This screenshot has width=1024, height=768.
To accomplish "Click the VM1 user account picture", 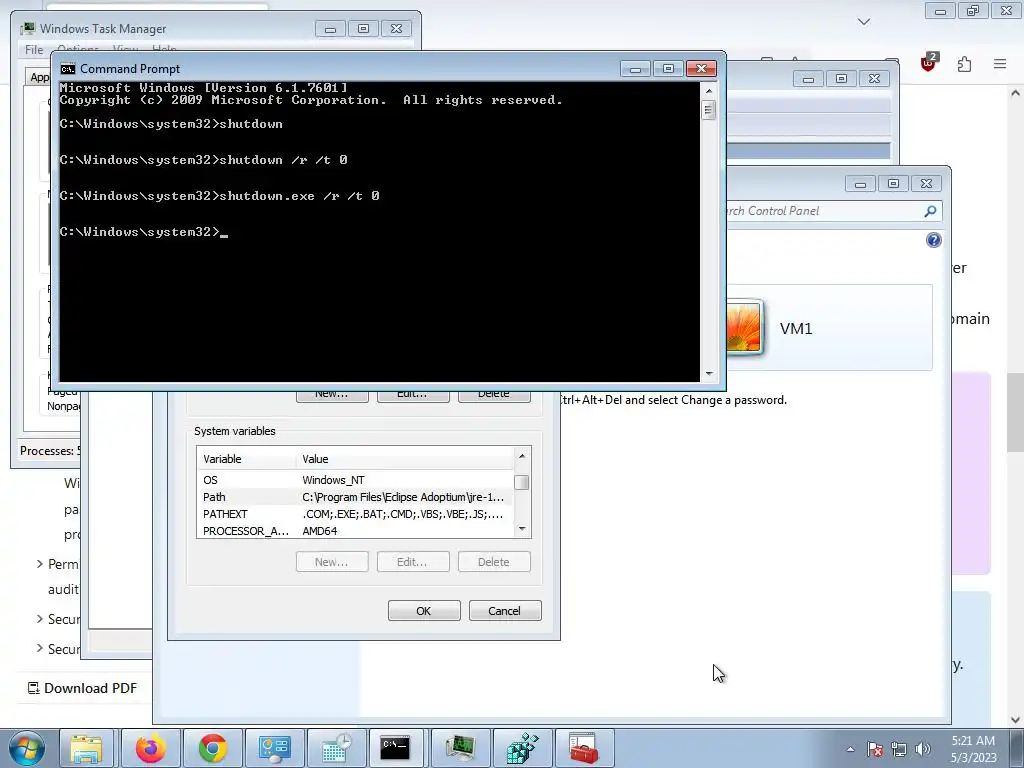I will coord(744,328).
